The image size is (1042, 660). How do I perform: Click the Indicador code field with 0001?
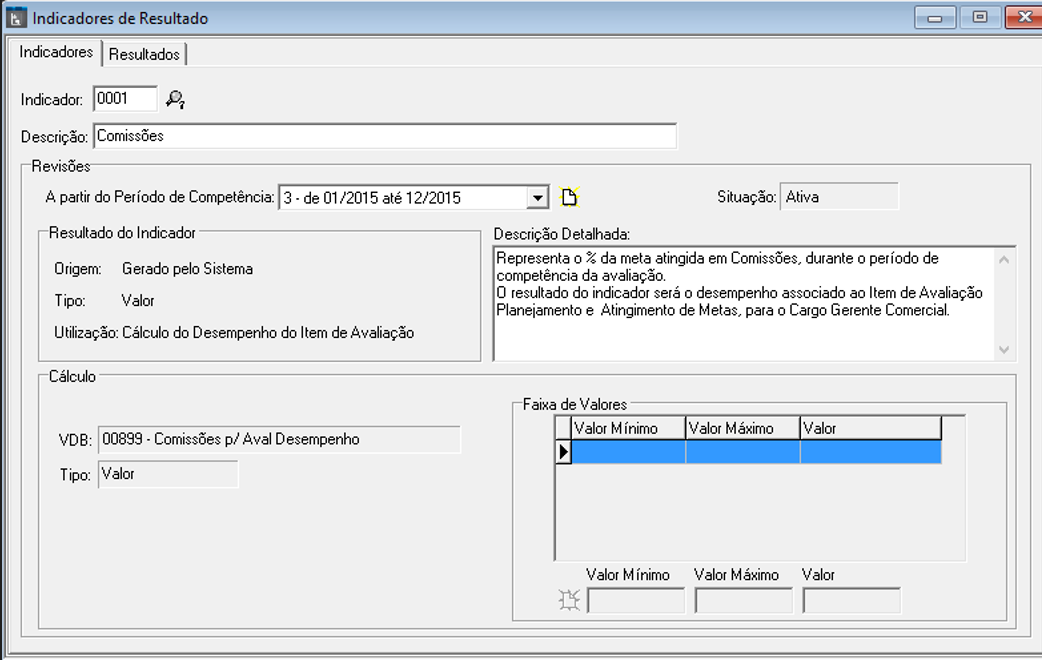click(x=125, y=98)
